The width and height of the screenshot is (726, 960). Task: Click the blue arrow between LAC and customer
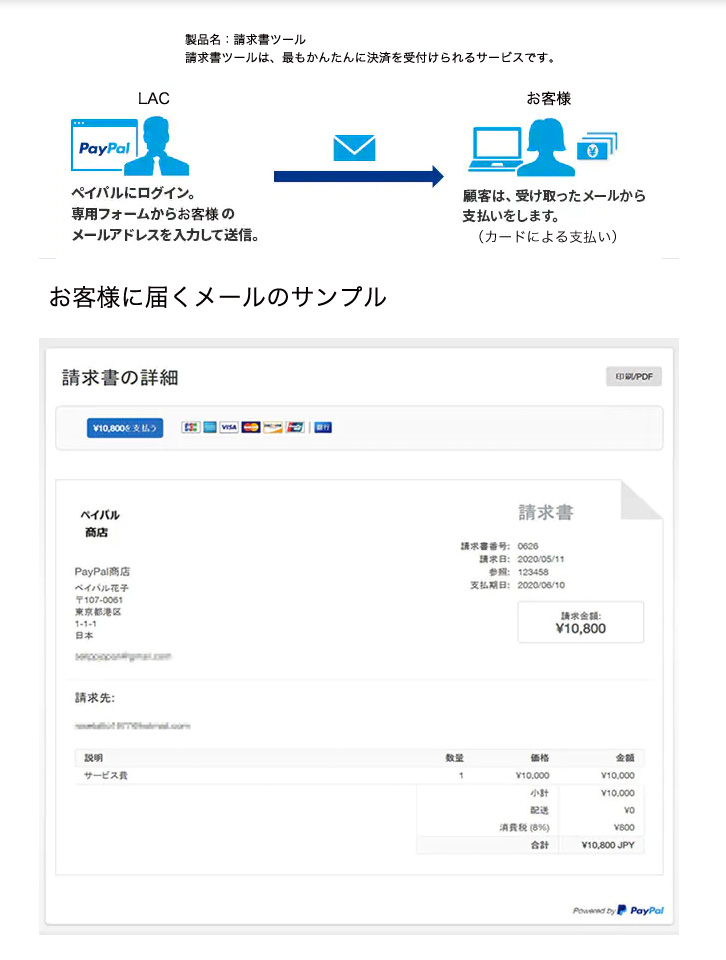point(359,176)
